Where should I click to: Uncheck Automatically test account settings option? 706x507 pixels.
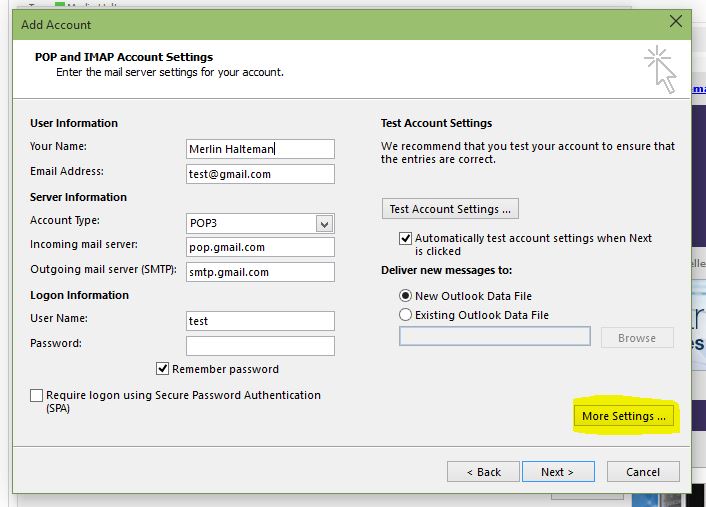pos(405,238)
